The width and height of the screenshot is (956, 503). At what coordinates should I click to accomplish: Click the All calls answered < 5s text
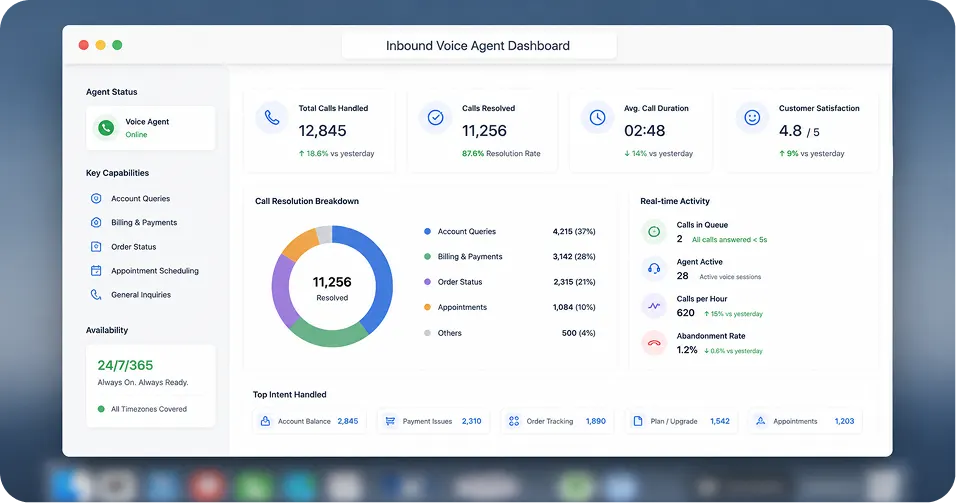point(729,240)
